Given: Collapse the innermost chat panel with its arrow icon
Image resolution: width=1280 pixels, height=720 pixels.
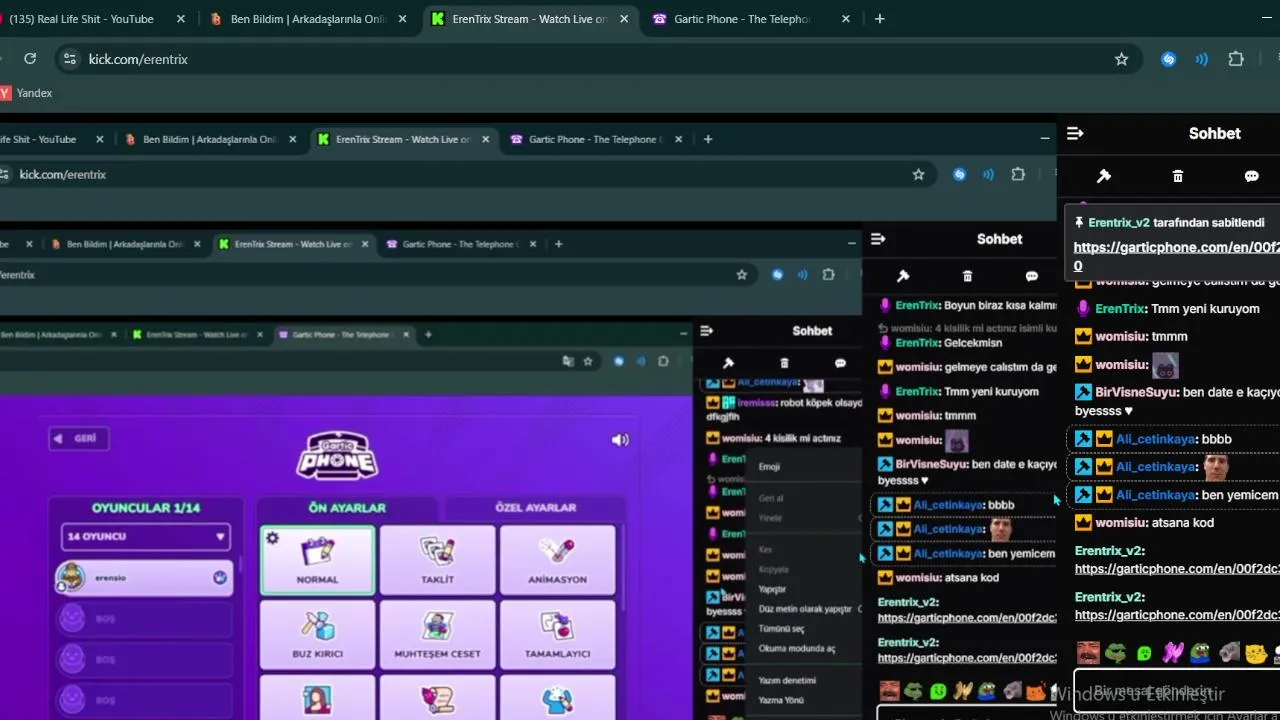Looking at the screenshot, I should pyautogui.click(x=706, y=331).
